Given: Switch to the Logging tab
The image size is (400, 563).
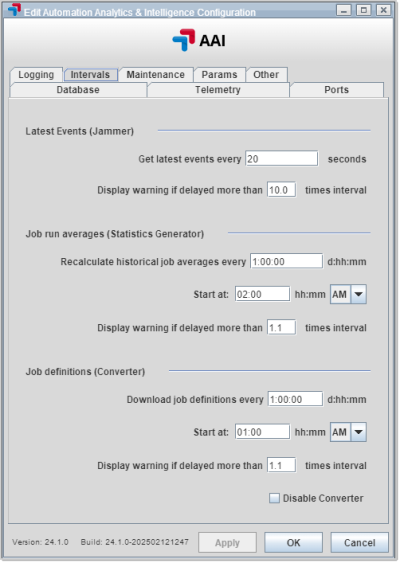Looking at the screenshot, I should [36, 75].
